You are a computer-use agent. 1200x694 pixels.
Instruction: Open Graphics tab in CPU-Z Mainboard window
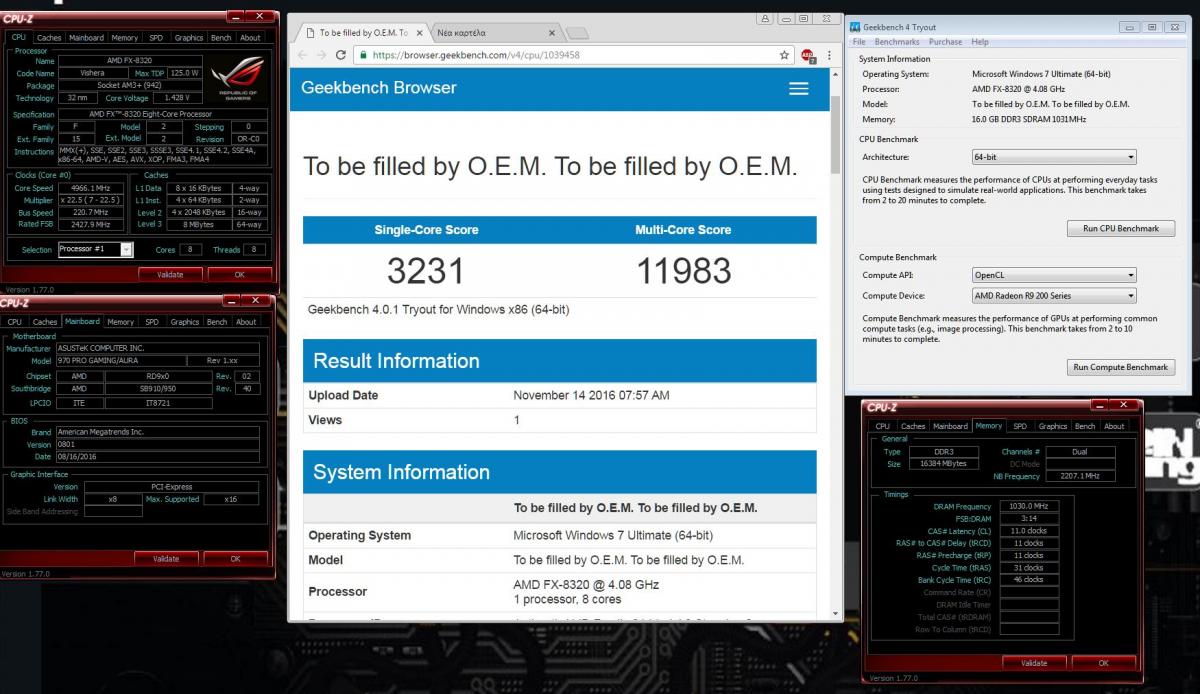pyautogui.click(x=185, y=322)
